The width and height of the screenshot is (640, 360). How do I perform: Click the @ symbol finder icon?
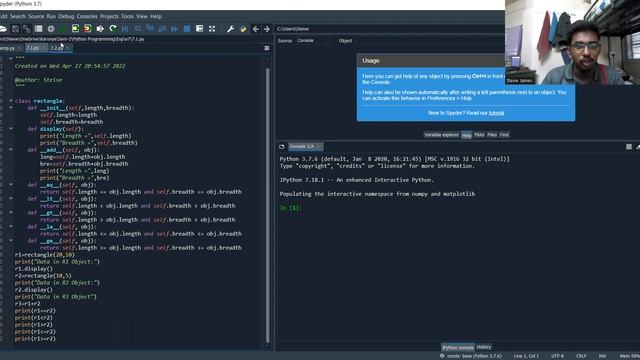pyautogui.click(x=51, y=29)
